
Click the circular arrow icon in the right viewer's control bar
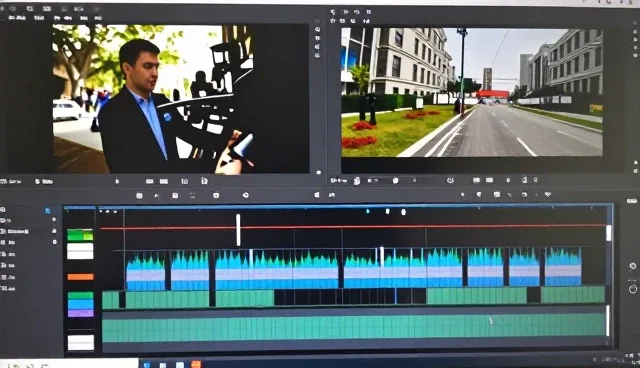coord(450,180)
